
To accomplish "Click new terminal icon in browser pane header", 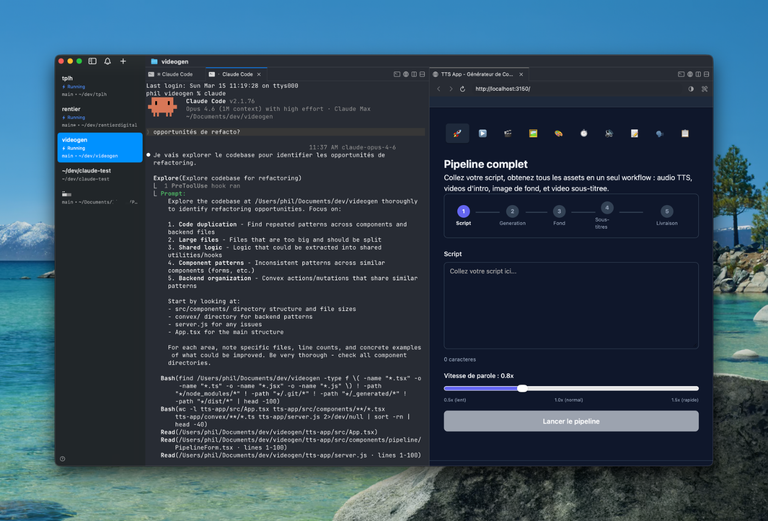I will tap(681, 74).
